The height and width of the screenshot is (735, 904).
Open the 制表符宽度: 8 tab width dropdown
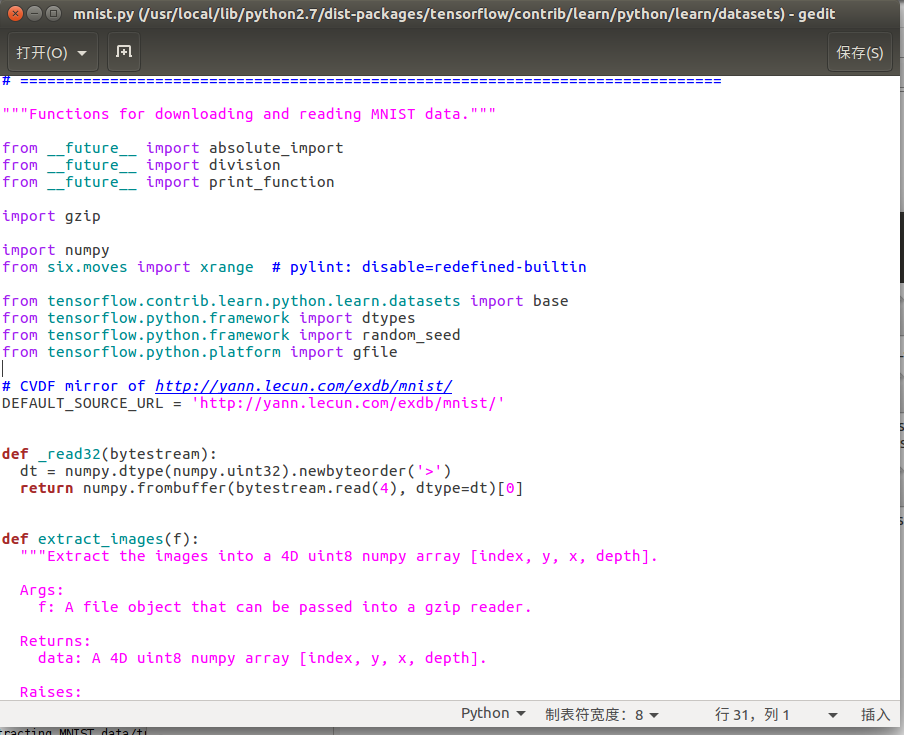coord(602,715)
